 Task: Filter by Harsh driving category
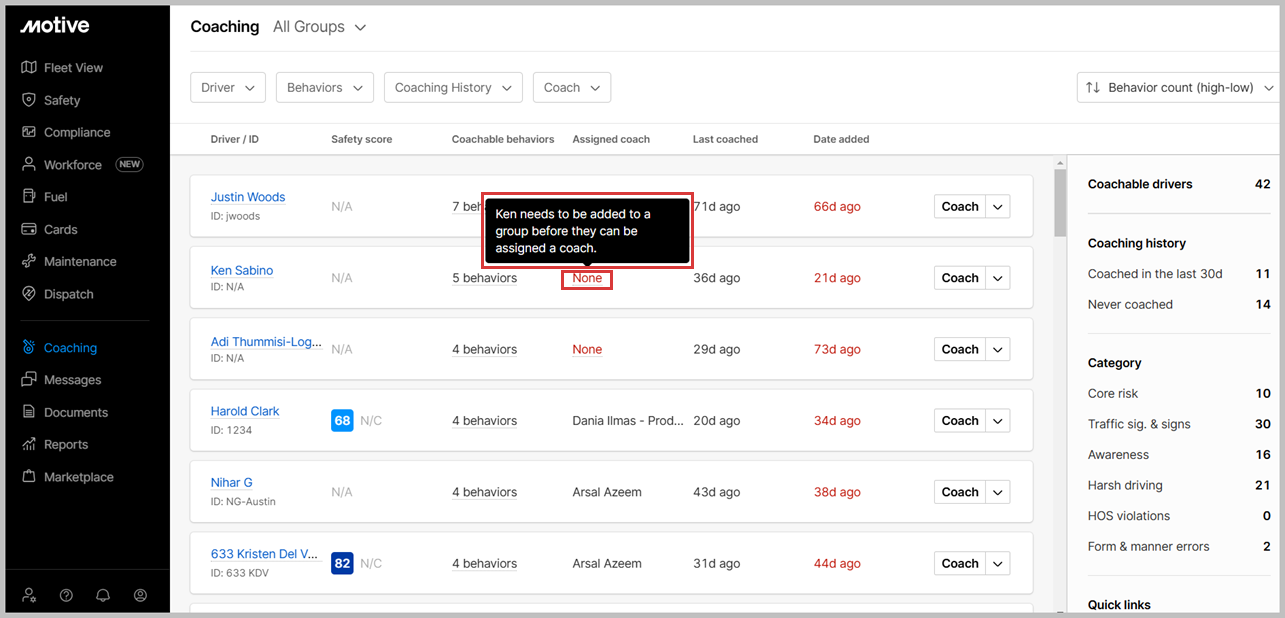tap(1179, 485)
